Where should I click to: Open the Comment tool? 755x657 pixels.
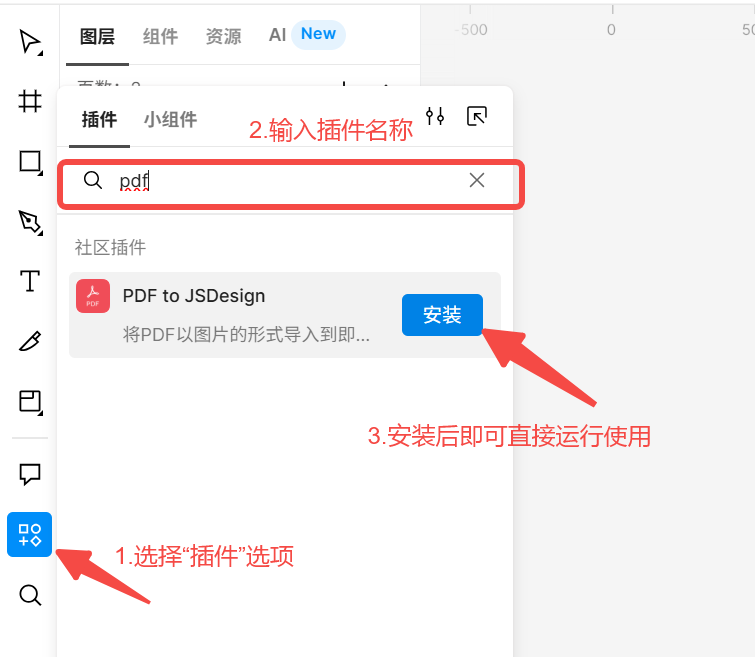30,474
